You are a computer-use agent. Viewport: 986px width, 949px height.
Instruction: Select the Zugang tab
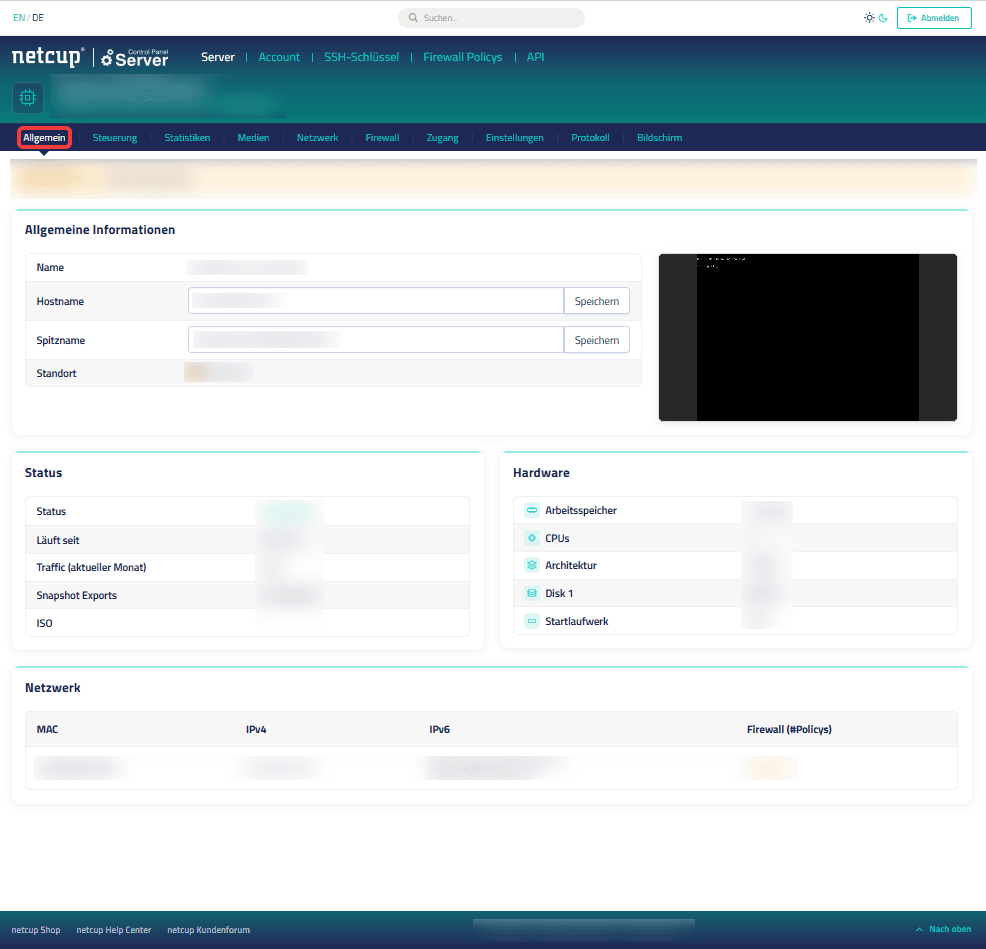tap(443, 137)
